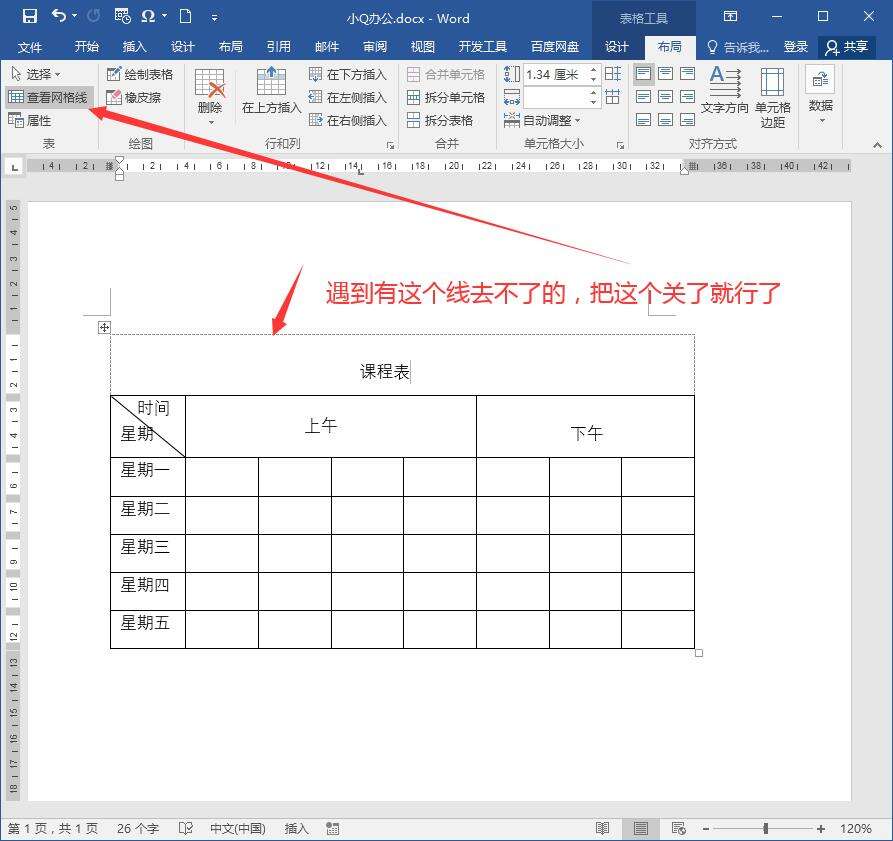Click the page count in status bar
This screenshot has height=841, width=893.
click(52, 828)
